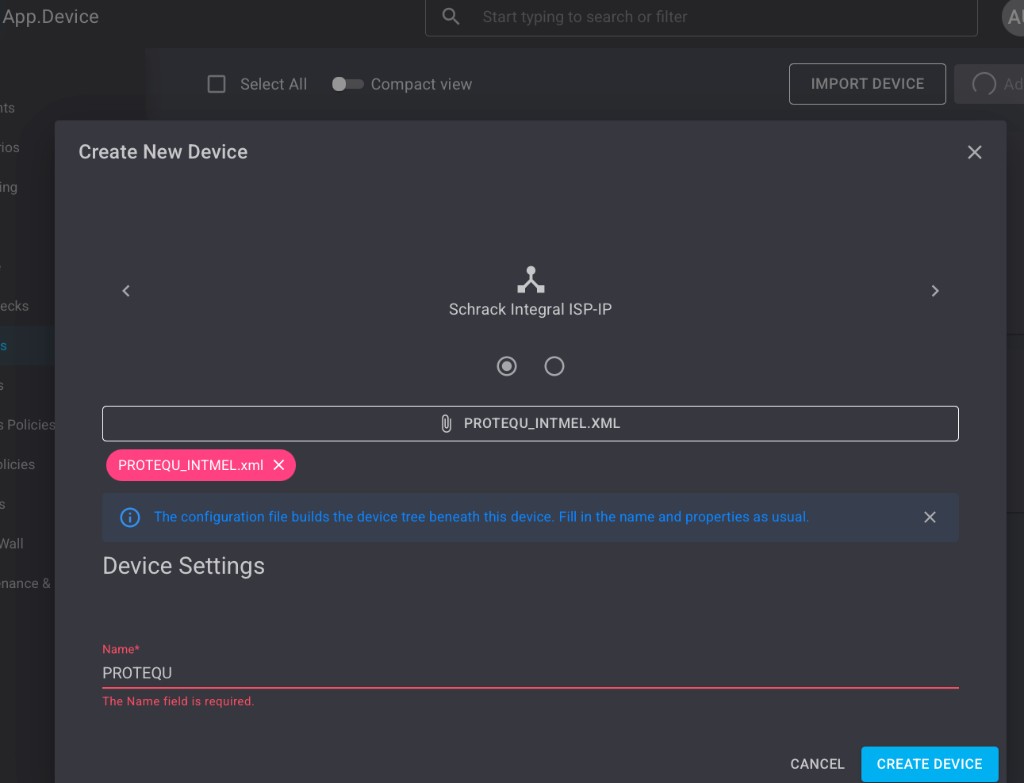Click the IMPORT DEVICE button
Screen dimensions: 1024x783
pyautogui.click(x=867, y=84)
